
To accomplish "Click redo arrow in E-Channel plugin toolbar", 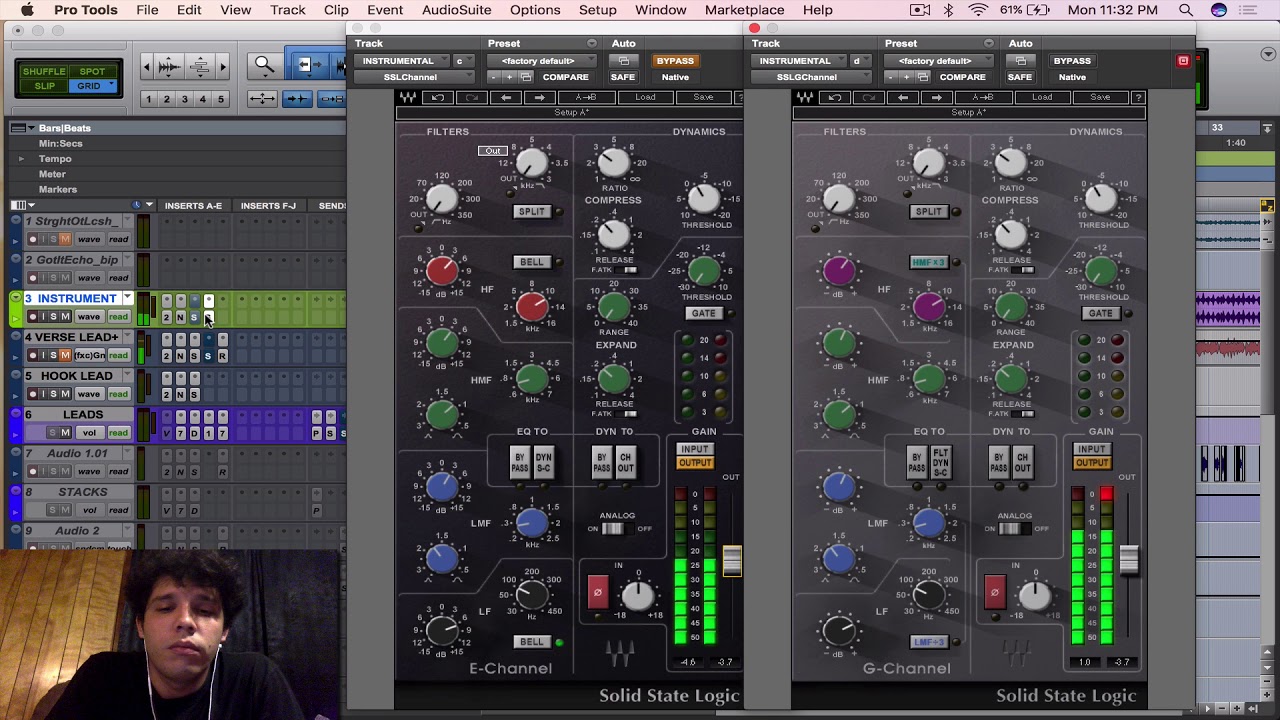I will pyautogui.click(x=472, y=97).
